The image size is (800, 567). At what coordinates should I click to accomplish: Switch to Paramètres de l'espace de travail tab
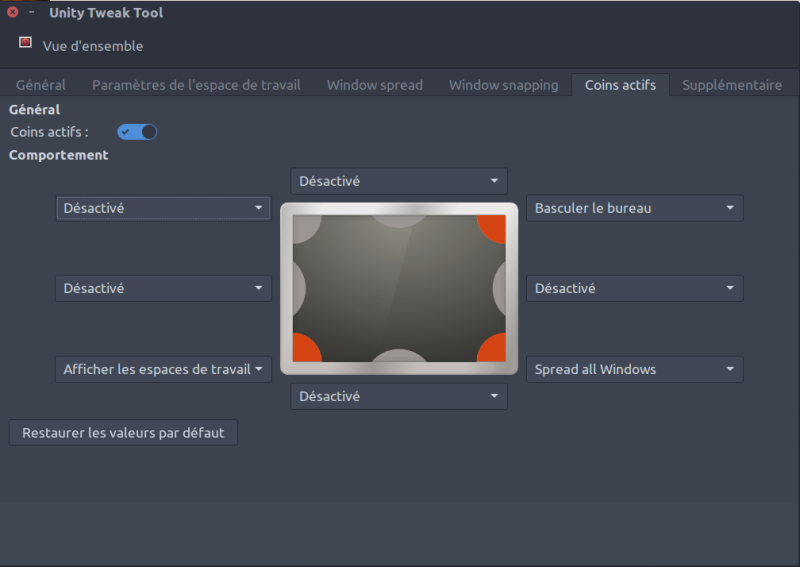tap(196, 85)
